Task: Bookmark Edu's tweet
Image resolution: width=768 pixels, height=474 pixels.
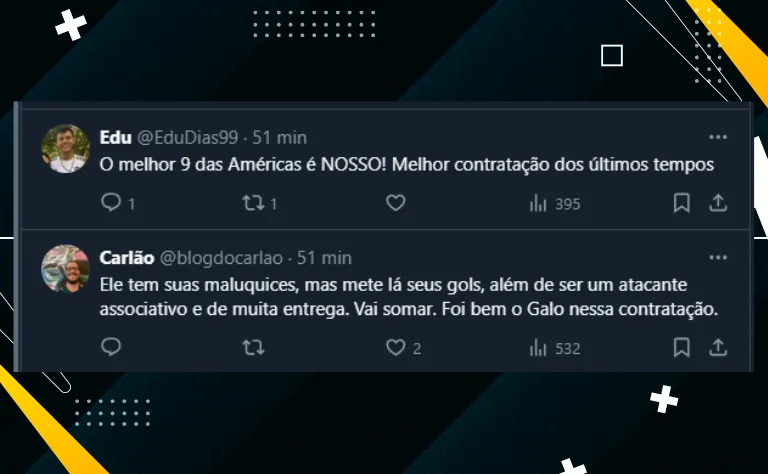Action: (681, 203)
